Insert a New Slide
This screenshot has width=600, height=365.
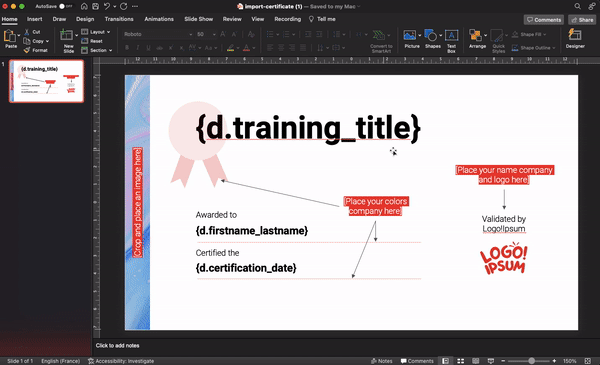[x=67, y=35]
